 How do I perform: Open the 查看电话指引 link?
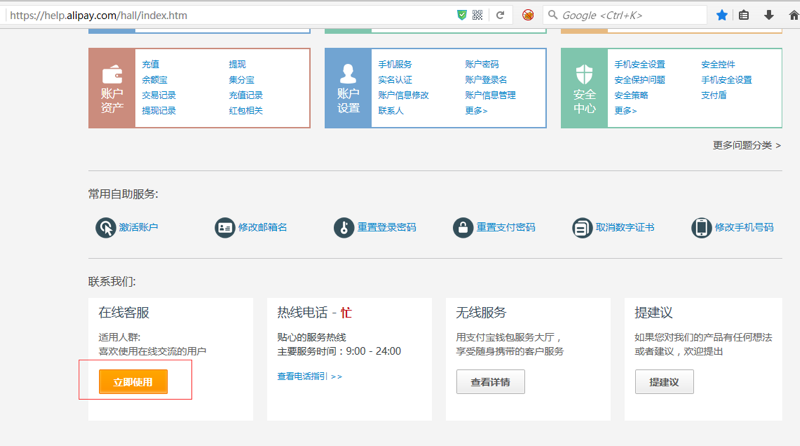[310, 376]
